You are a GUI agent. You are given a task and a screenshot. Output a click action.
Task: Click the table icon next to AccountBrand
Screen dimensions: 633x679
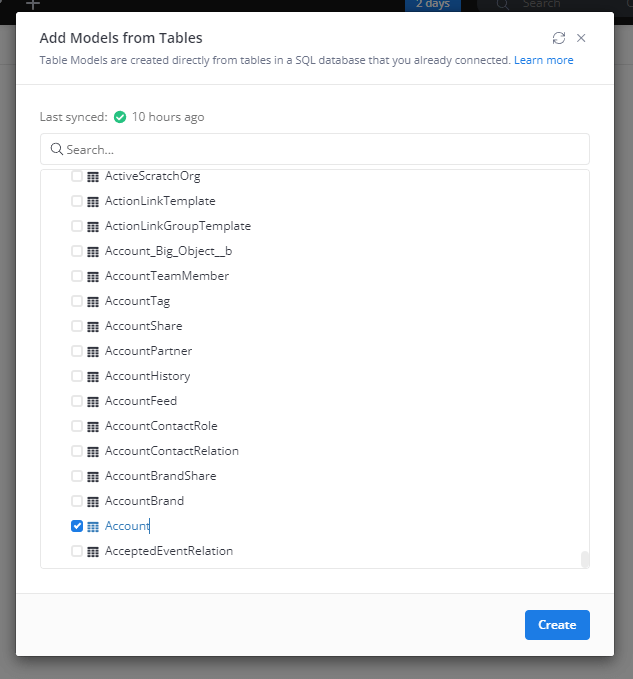point(93,501)
